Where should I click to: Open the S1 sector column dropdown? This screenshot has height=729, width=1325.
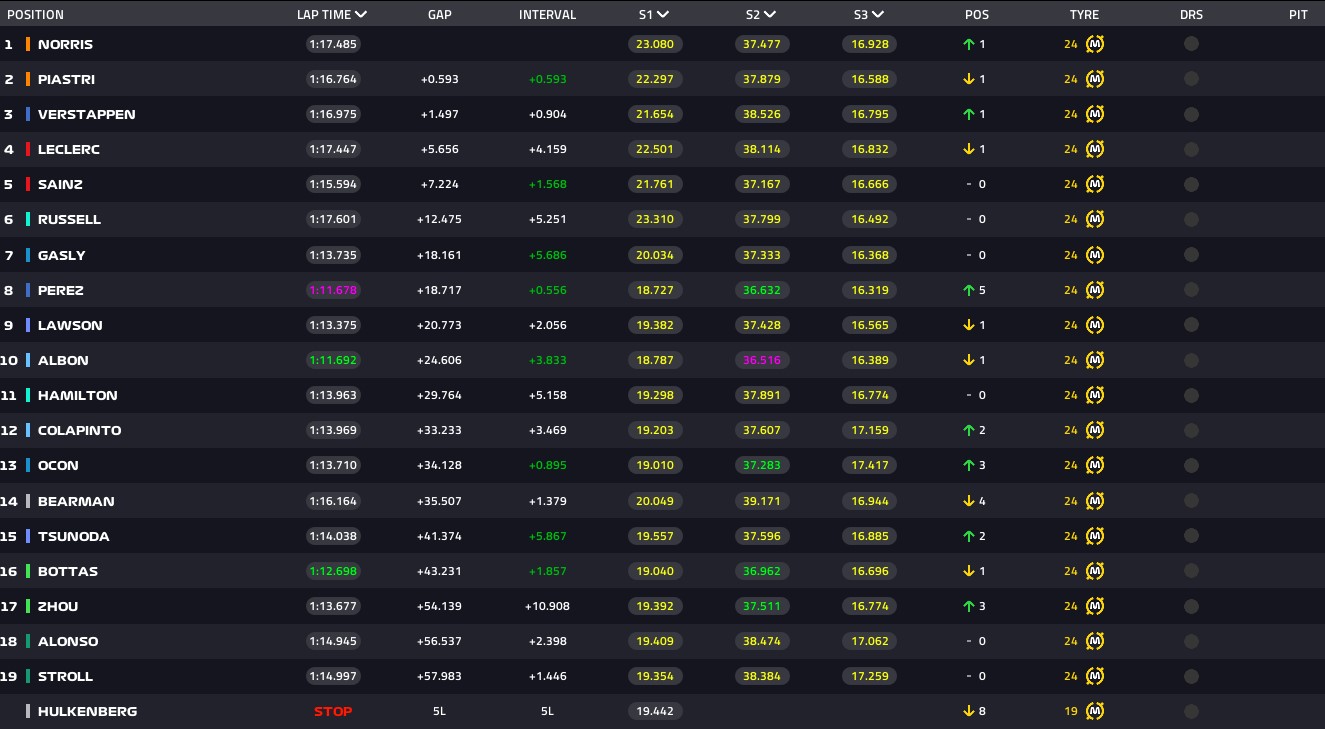point(663,15)
